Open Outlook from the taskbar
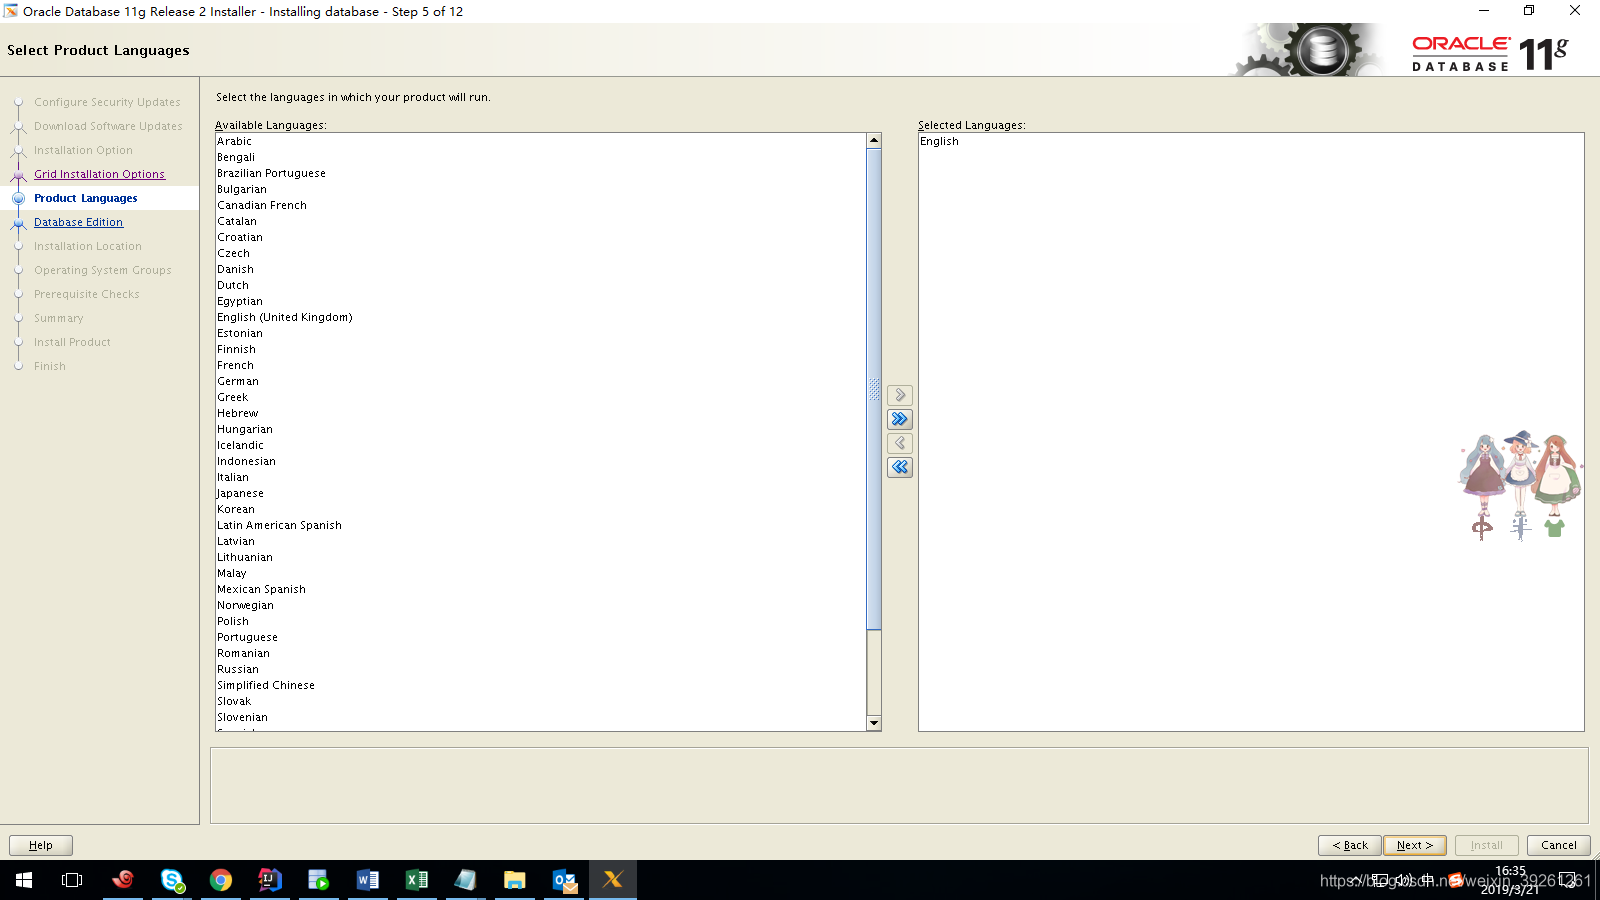 tap(564, 880)
